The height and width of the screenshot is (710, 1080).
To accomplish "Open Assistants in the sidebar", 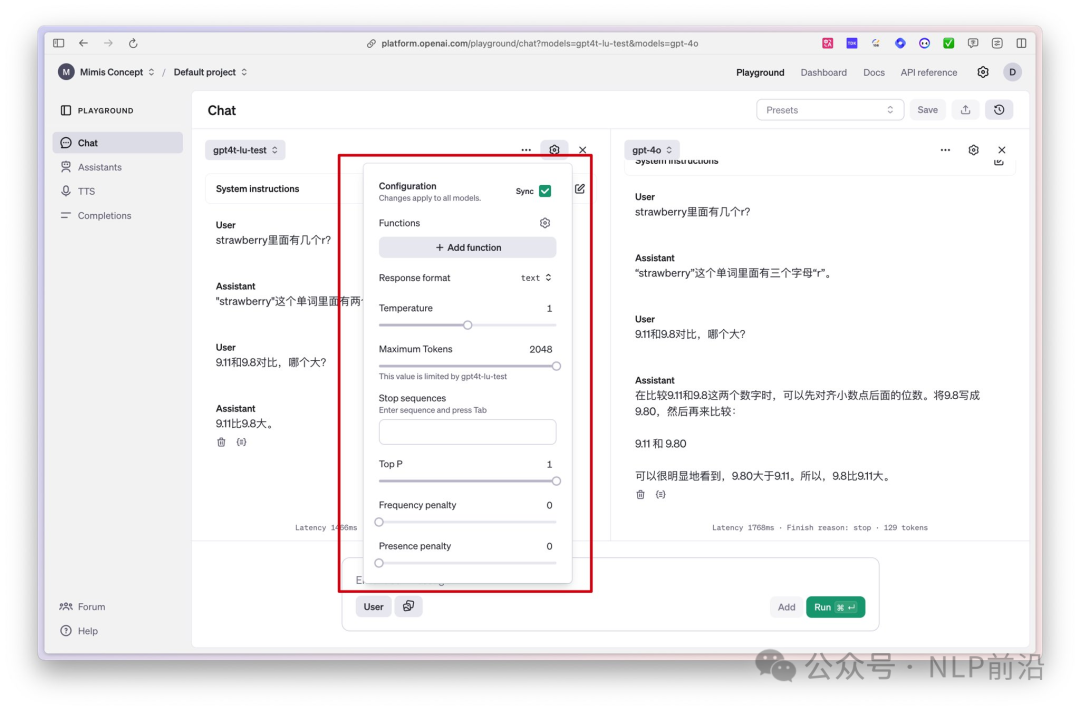I will tap(99, 167).
